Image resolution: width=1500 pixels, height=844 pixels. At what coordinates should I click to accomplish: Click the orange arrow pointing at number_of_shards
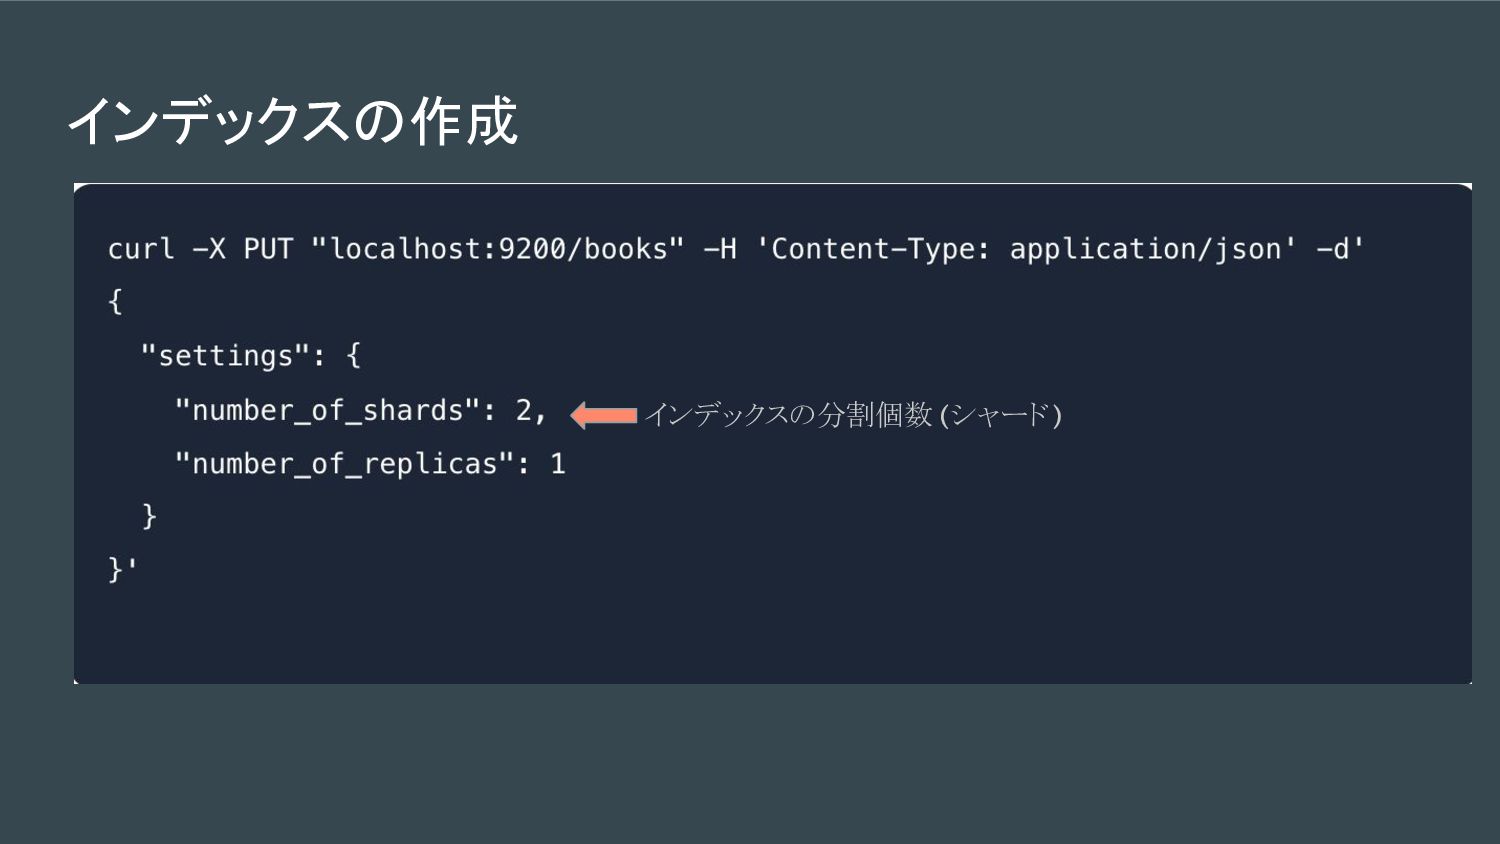pos(604,415)
